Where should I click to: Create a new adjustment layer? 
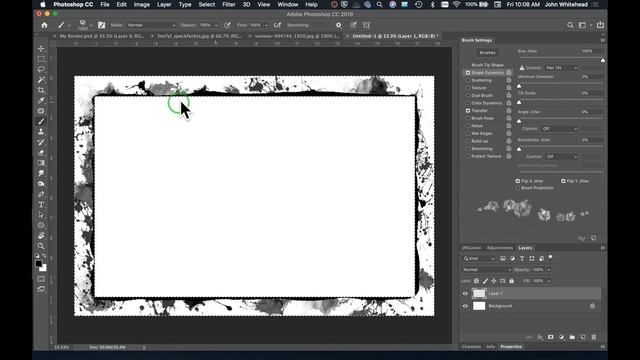click(562, 337)
